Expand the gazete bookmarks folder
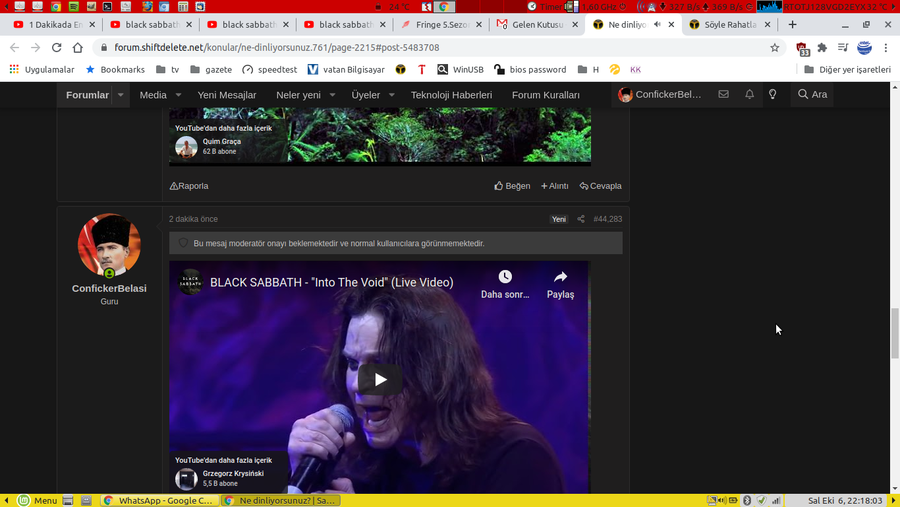 point(211,69)
